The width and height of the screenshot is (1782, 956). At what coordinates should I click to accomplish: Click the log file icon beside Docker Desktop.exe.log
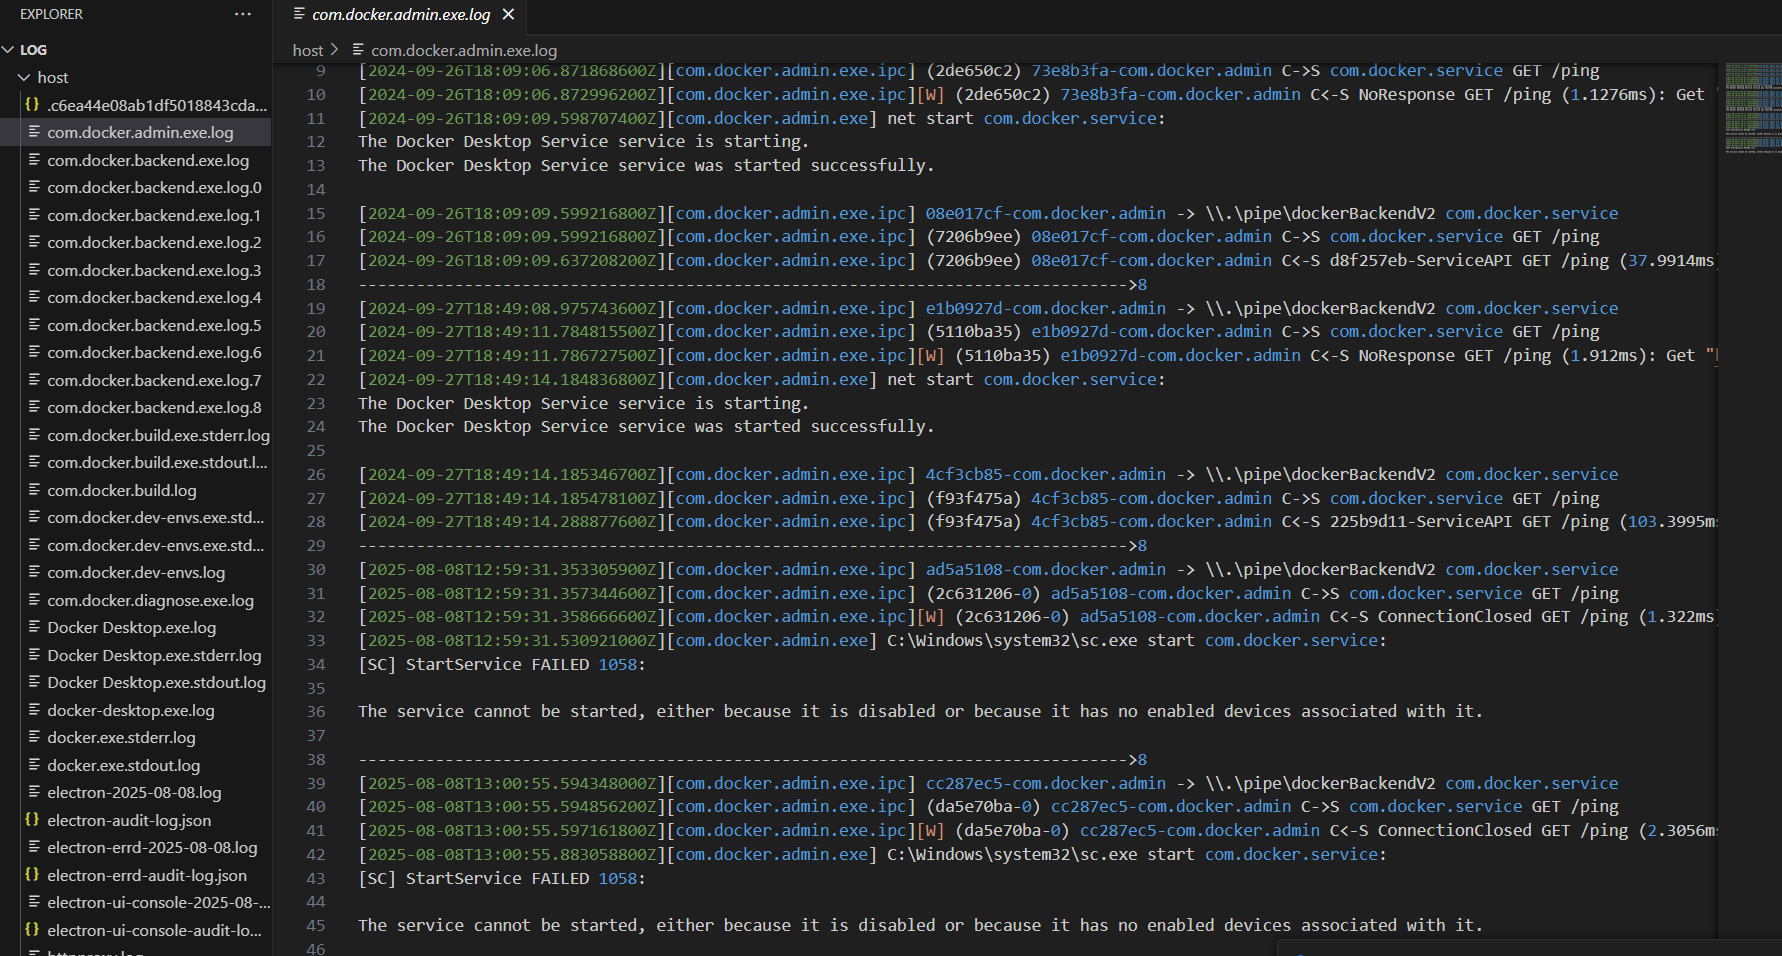35,627
